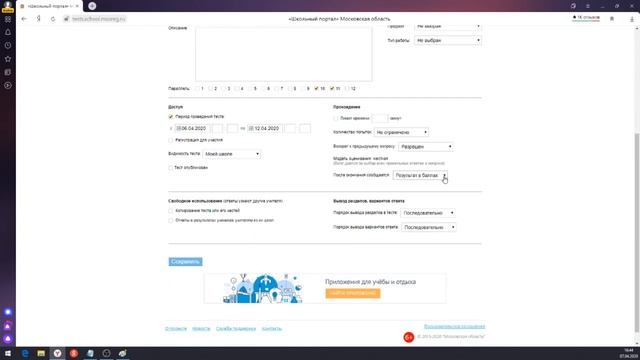Viewport: 640px width, 360px height.
Task: Click the red 6+ age rating badge
Action: (409, 337)
